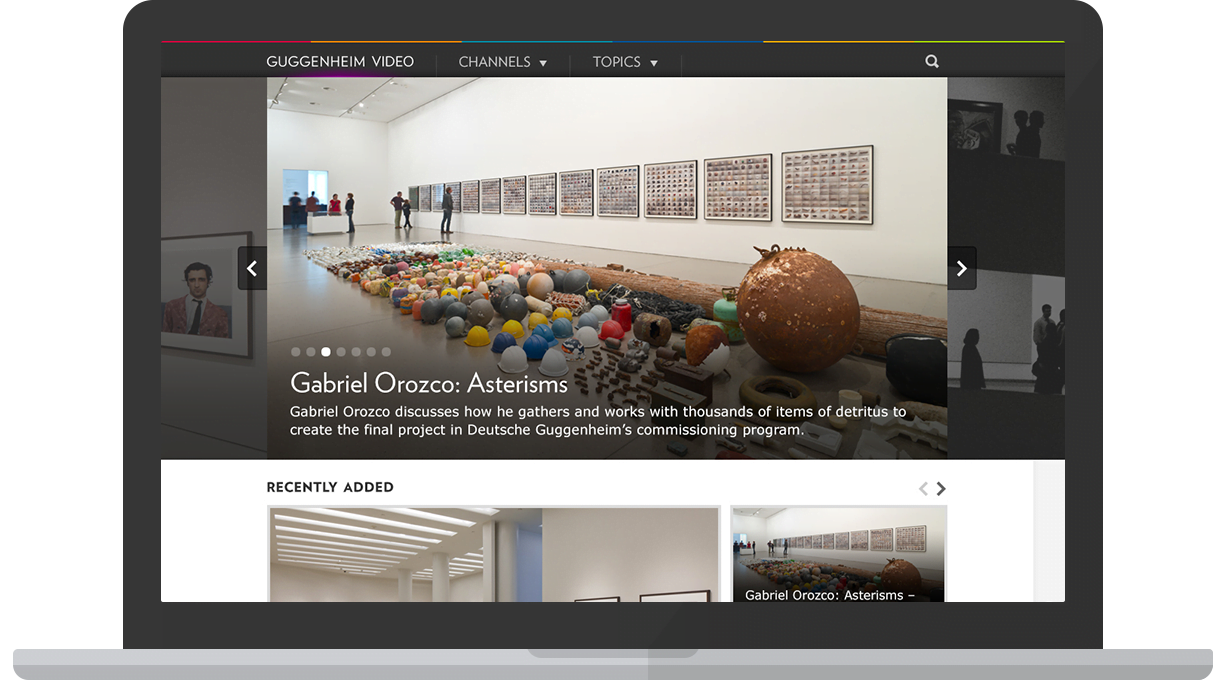Screen dimensions: 1227x680
Task: Click the left arrow on the featured carousel
Action: click(252, 268)
